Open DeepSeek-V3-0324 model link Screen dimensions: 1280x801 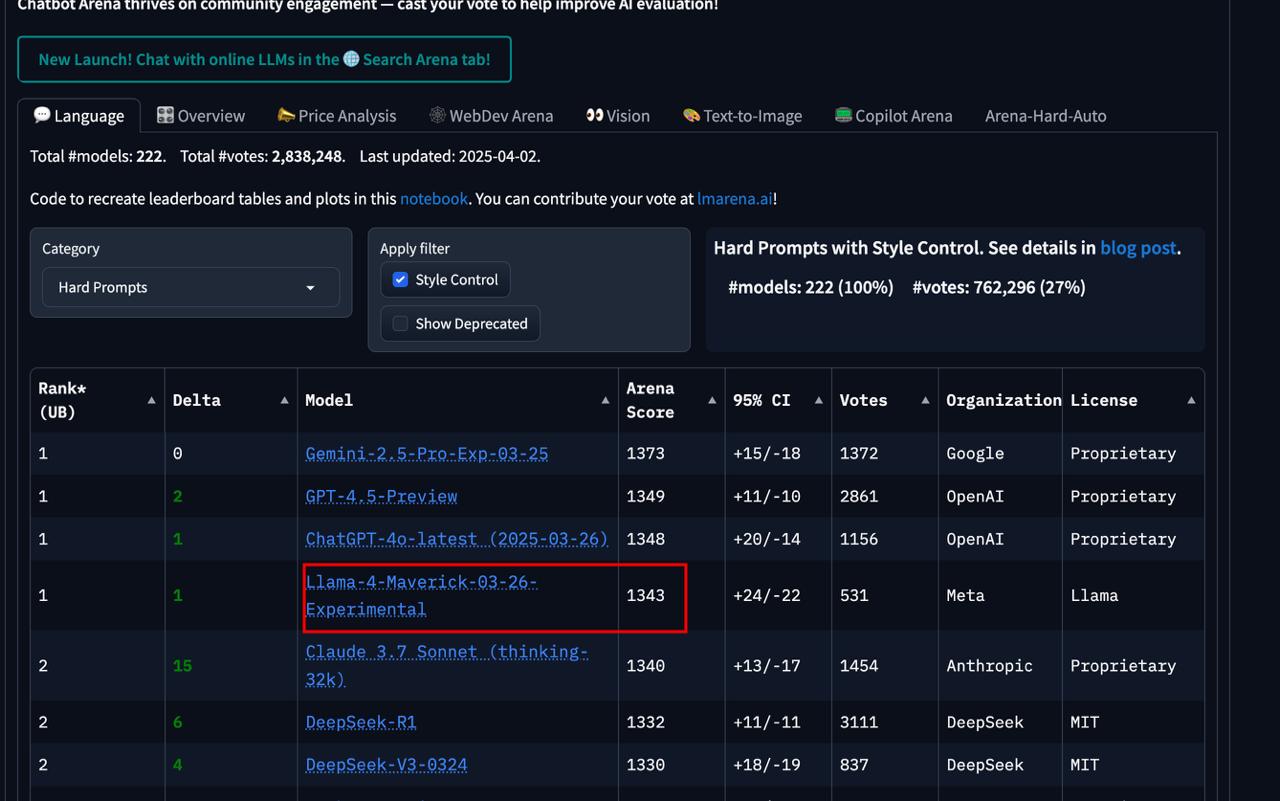386,765
